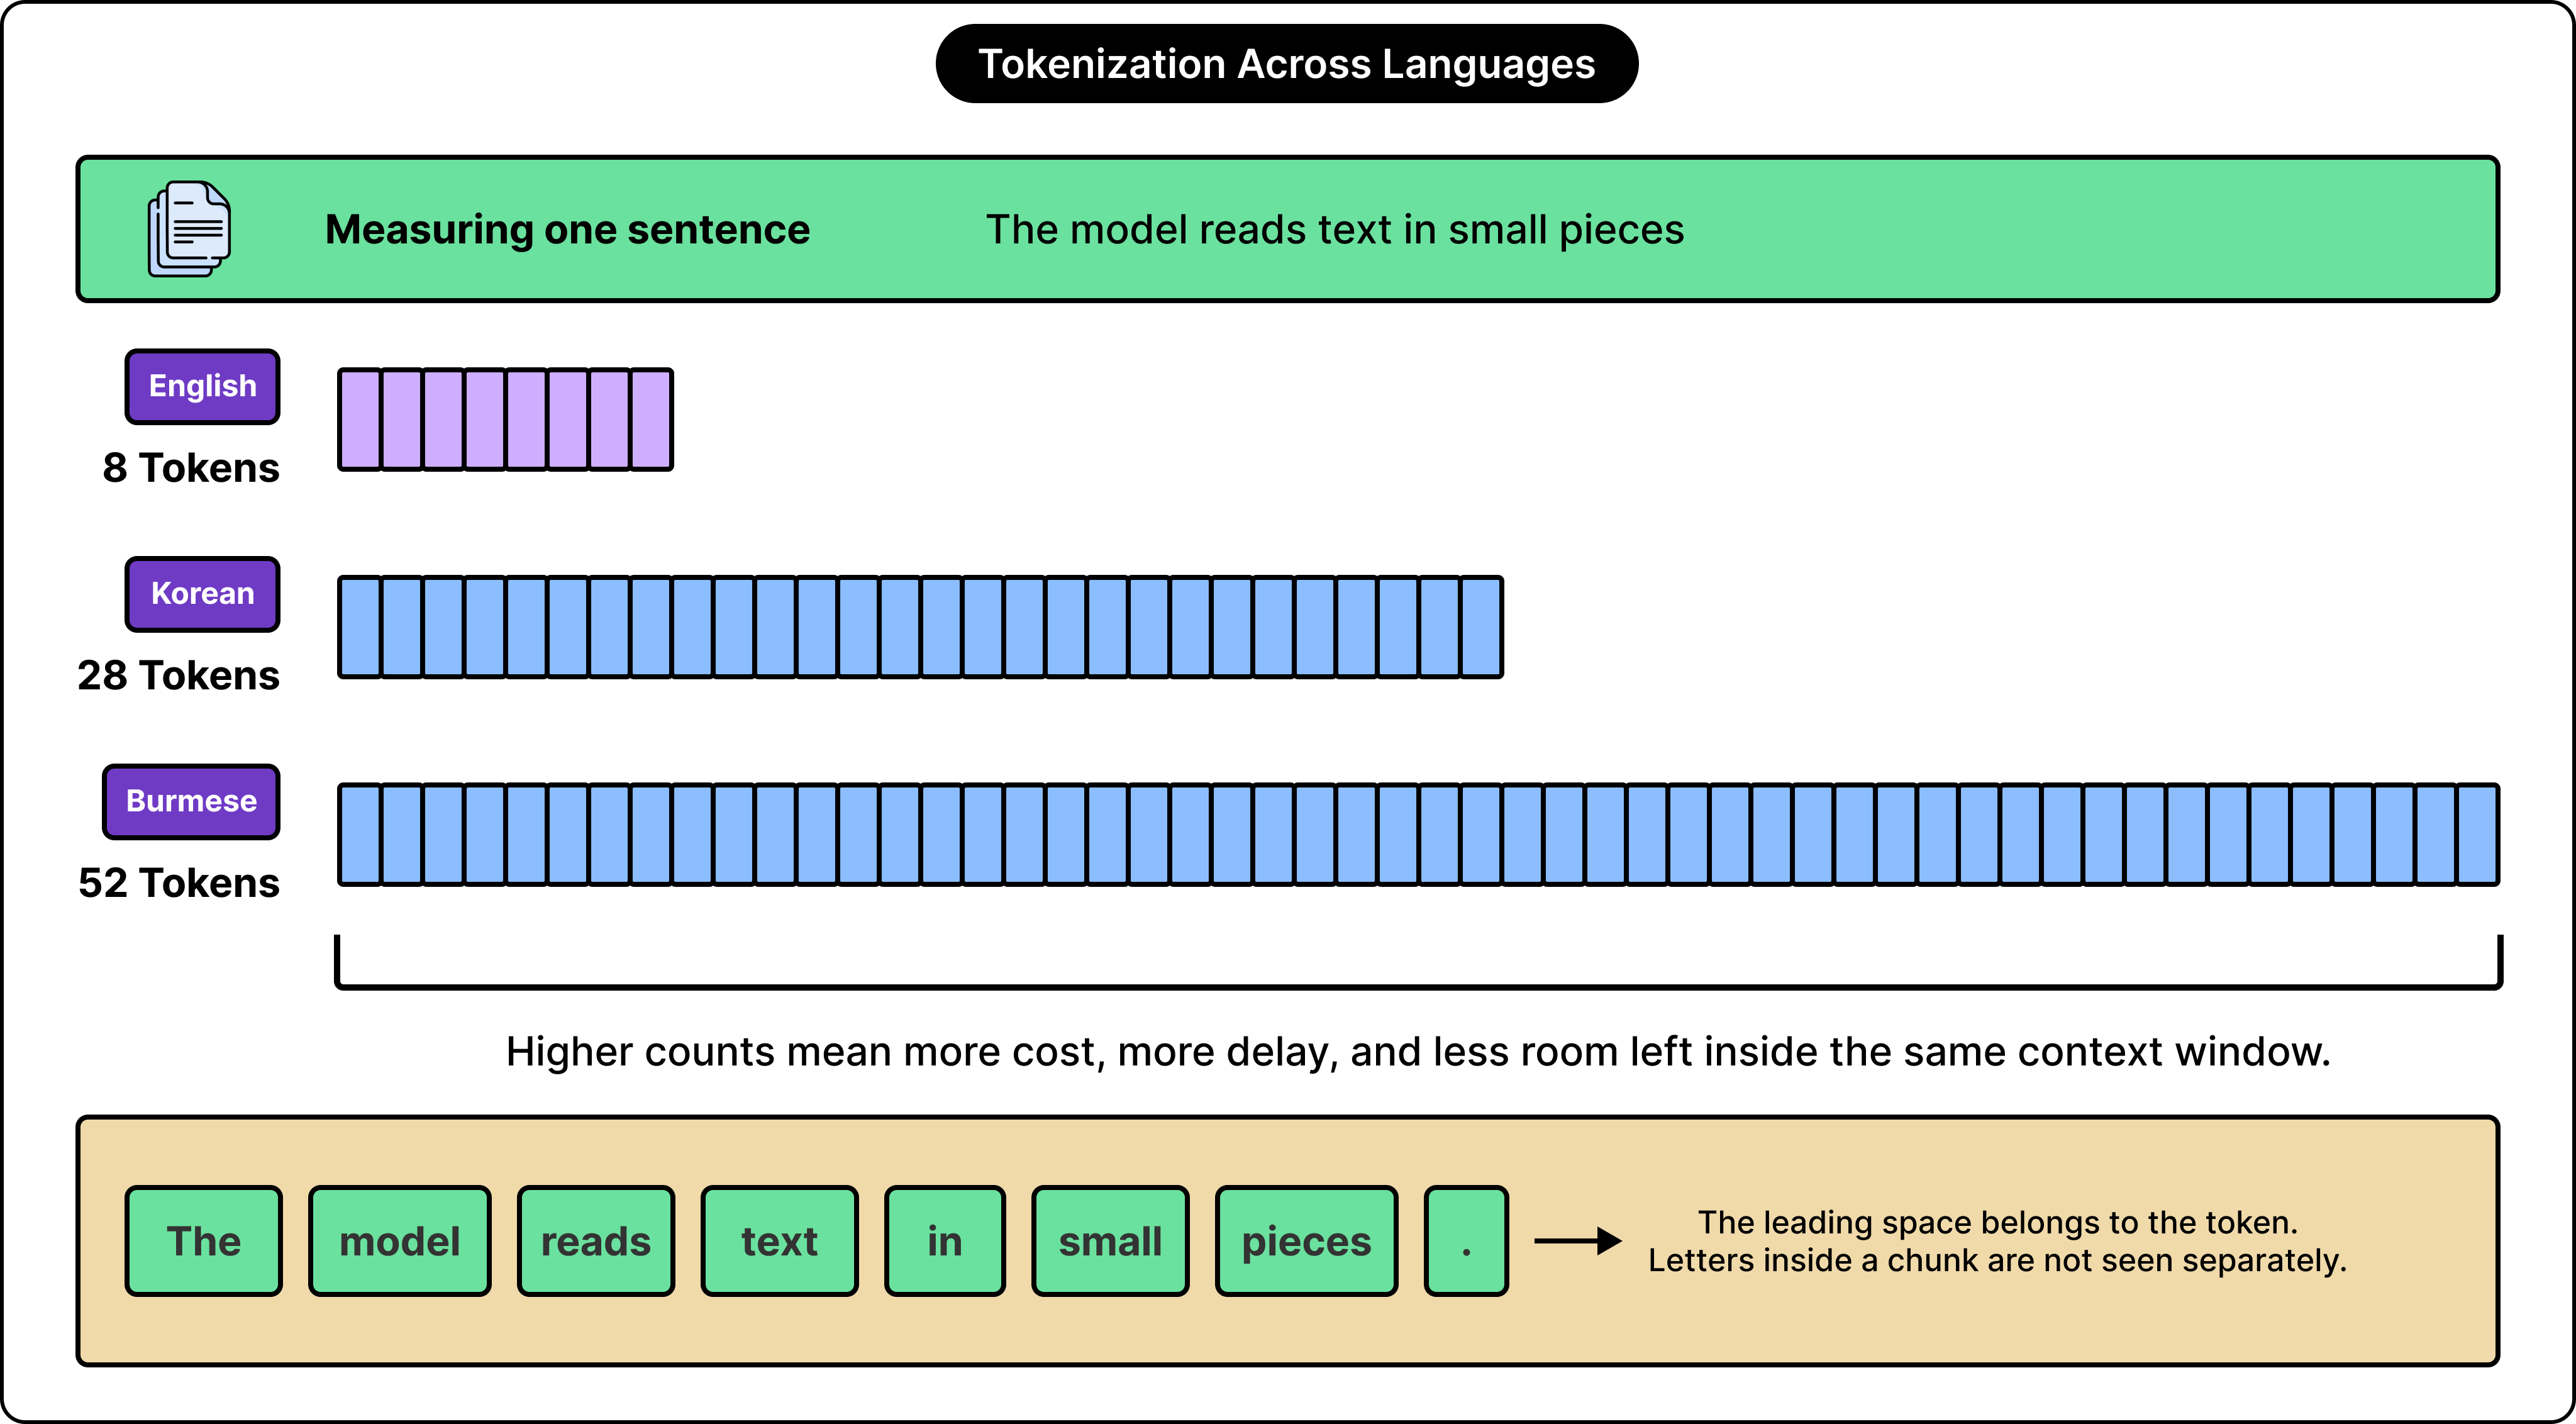Click the "text" token chip
2576x1424 pixels.
(x=779, y=1241)
